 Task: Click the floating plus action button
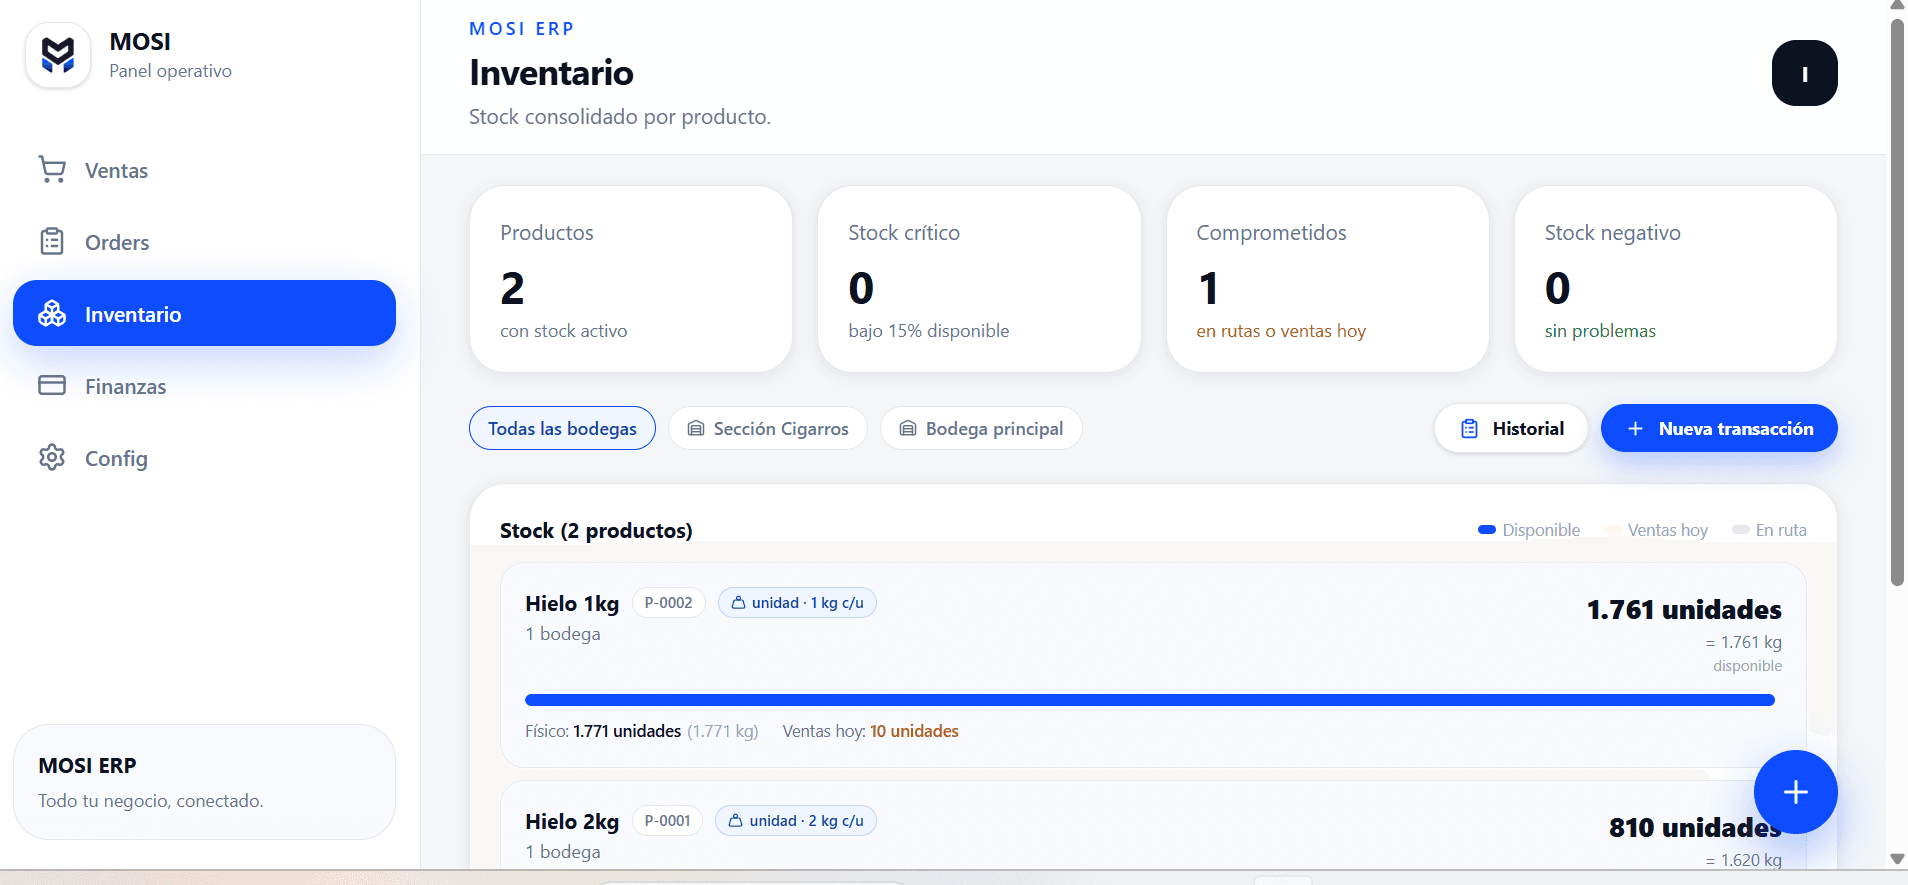tap(1795, 792)
